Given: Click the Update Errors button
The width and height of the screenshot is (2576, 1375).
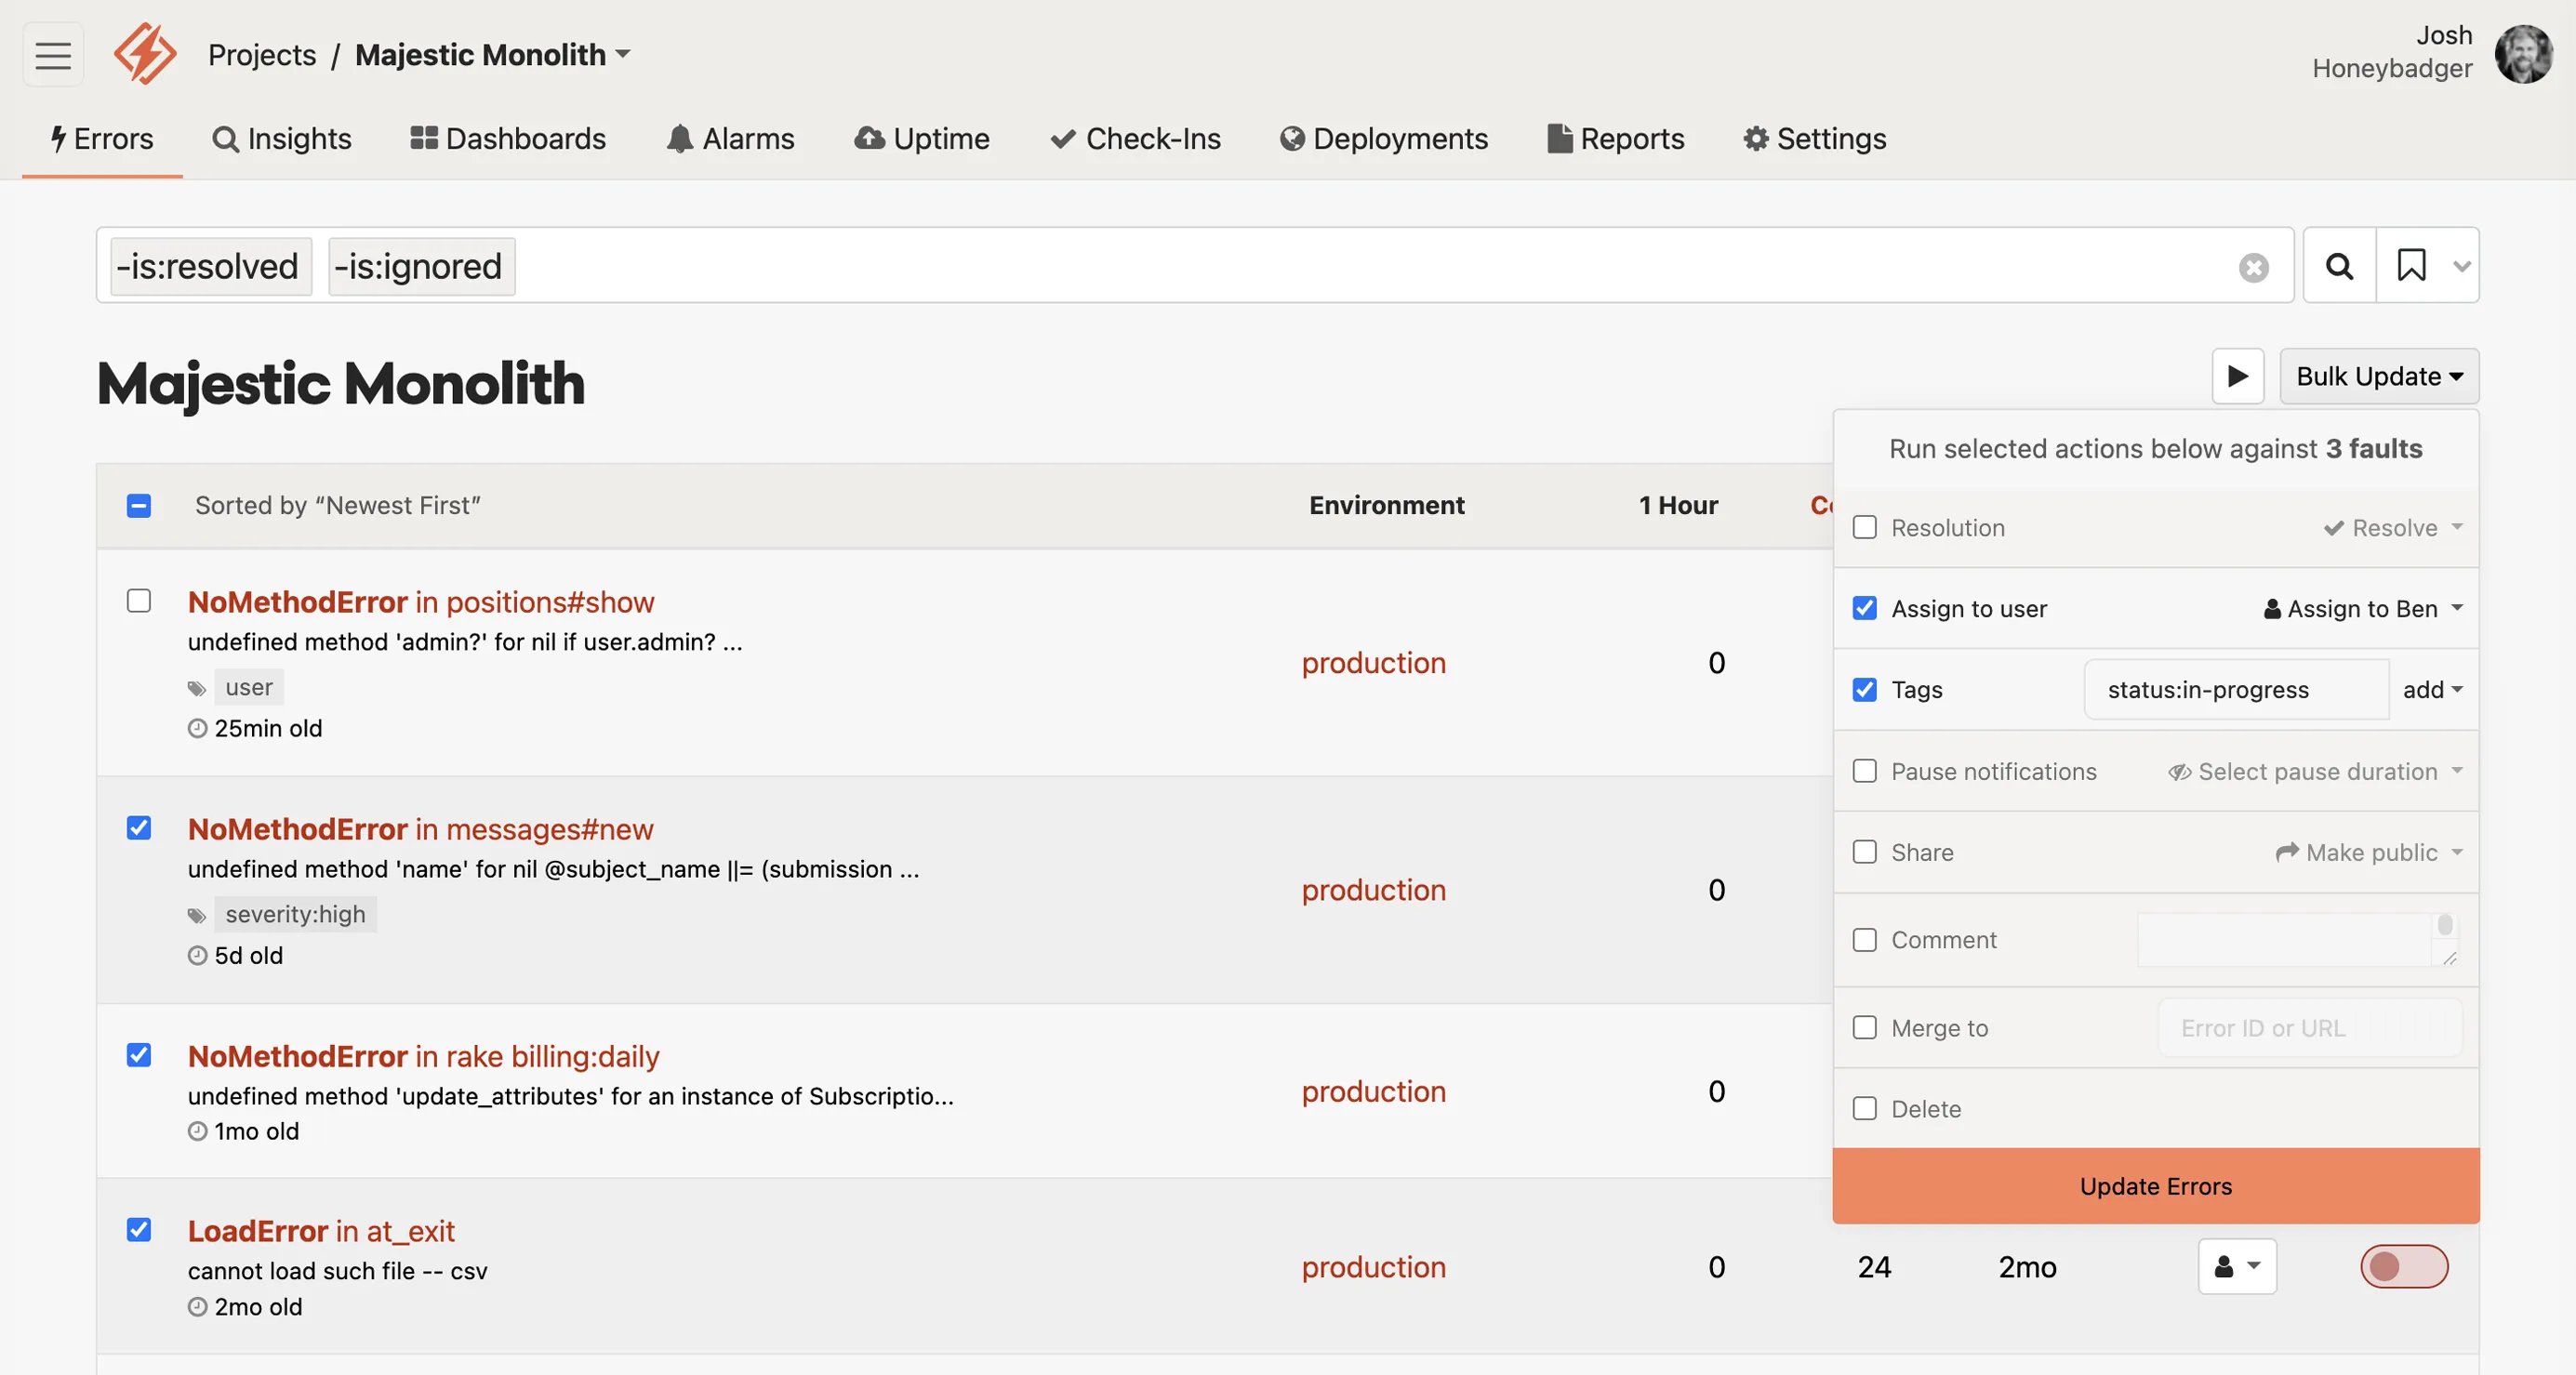Looking at the screenshot, I should [2155, 1186].
